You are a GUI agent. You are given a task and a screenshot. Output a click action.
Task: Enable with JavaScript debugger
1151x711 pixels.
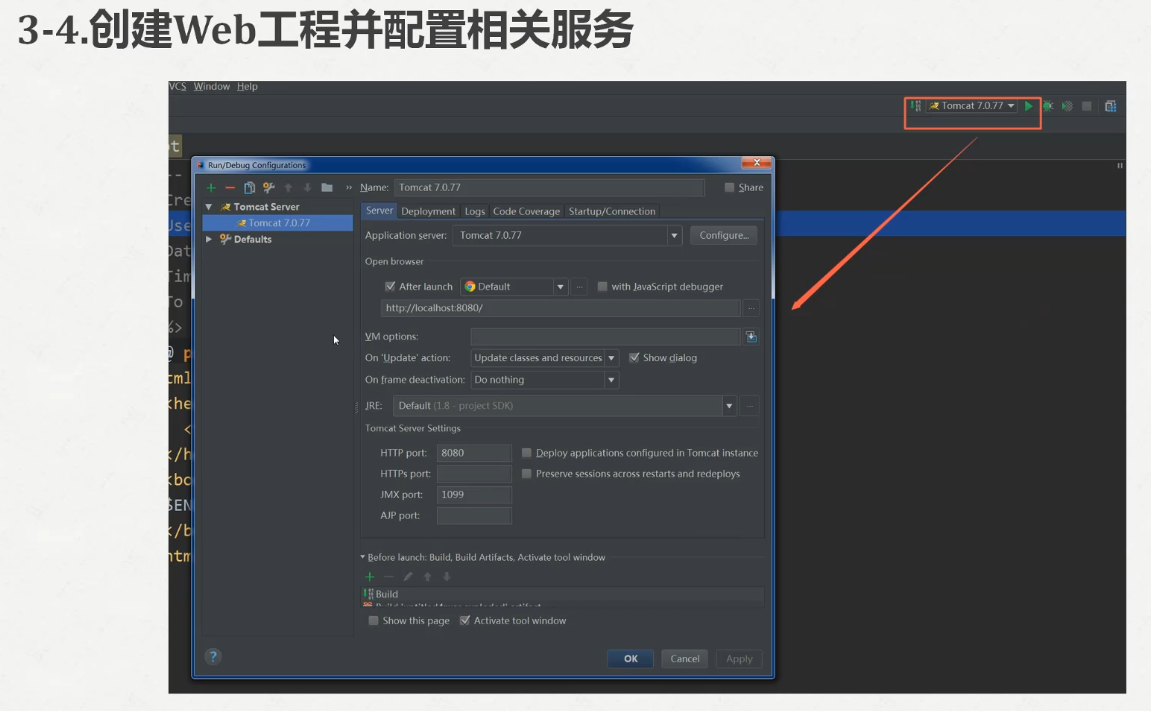click(x=602, y=287)
